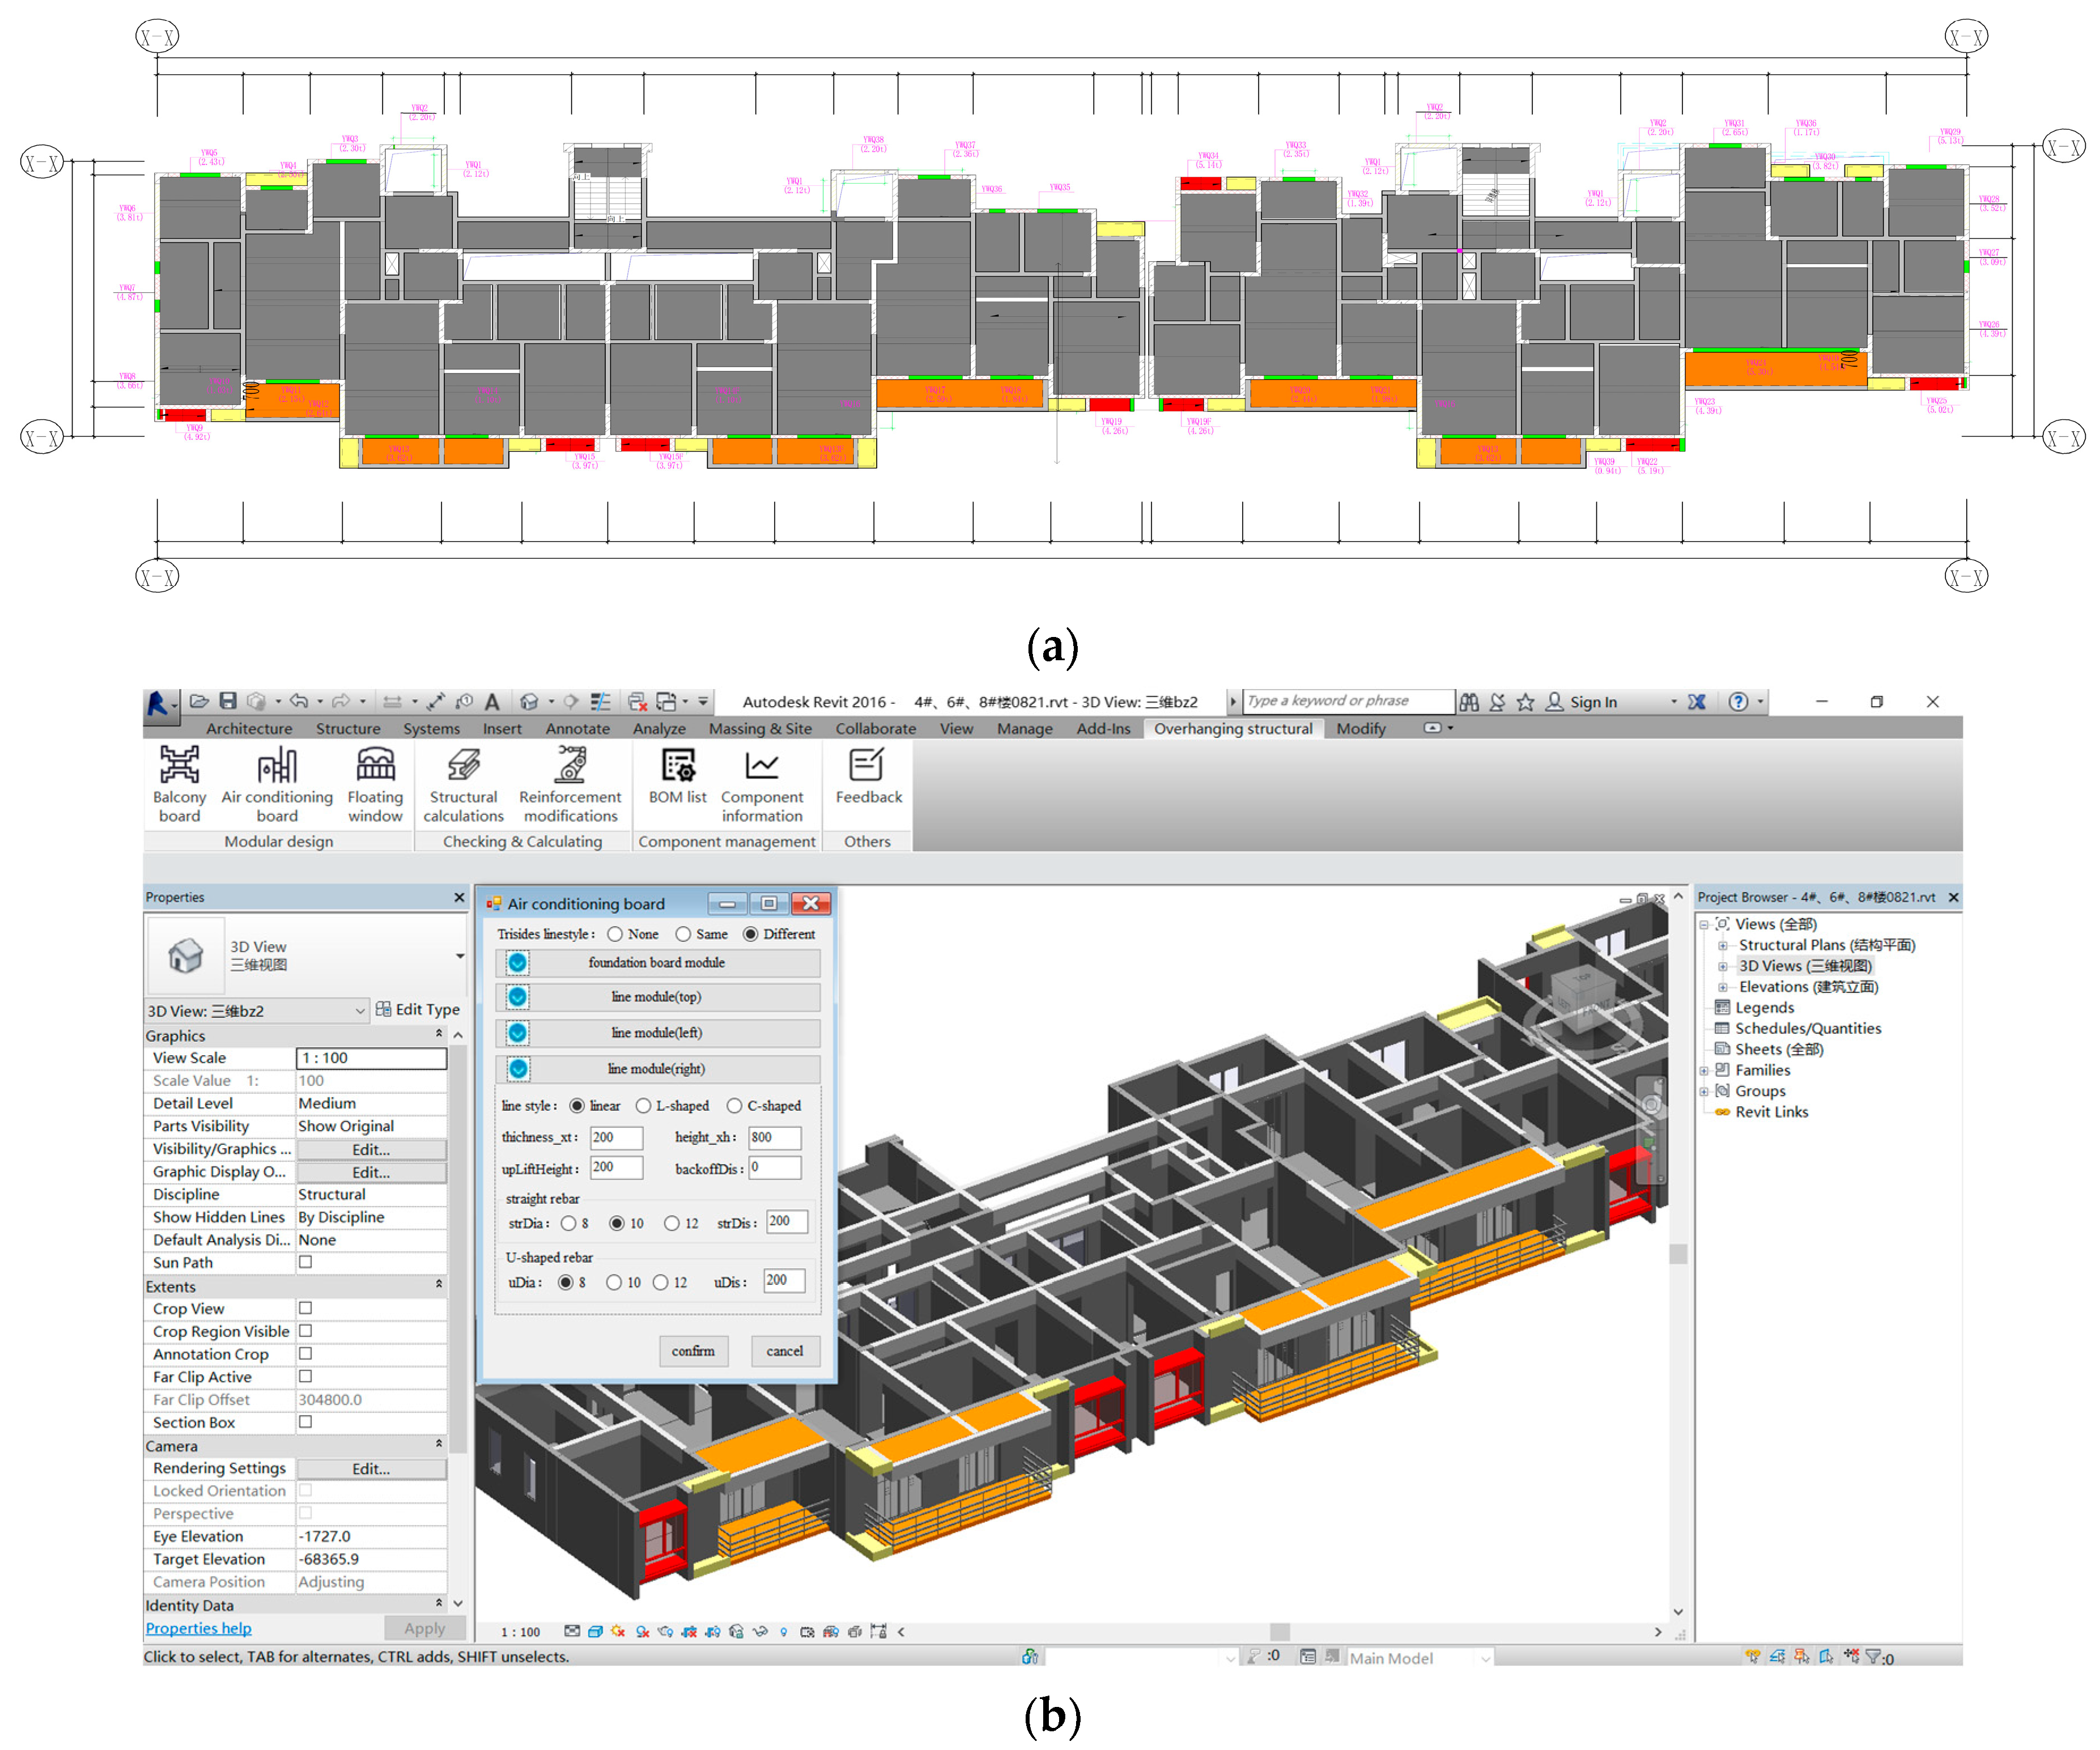Select the C-shaped line style radio button
The width and height of the screenshot is (2100, 1750).
pyautogui.click(x=735, y=1106)
